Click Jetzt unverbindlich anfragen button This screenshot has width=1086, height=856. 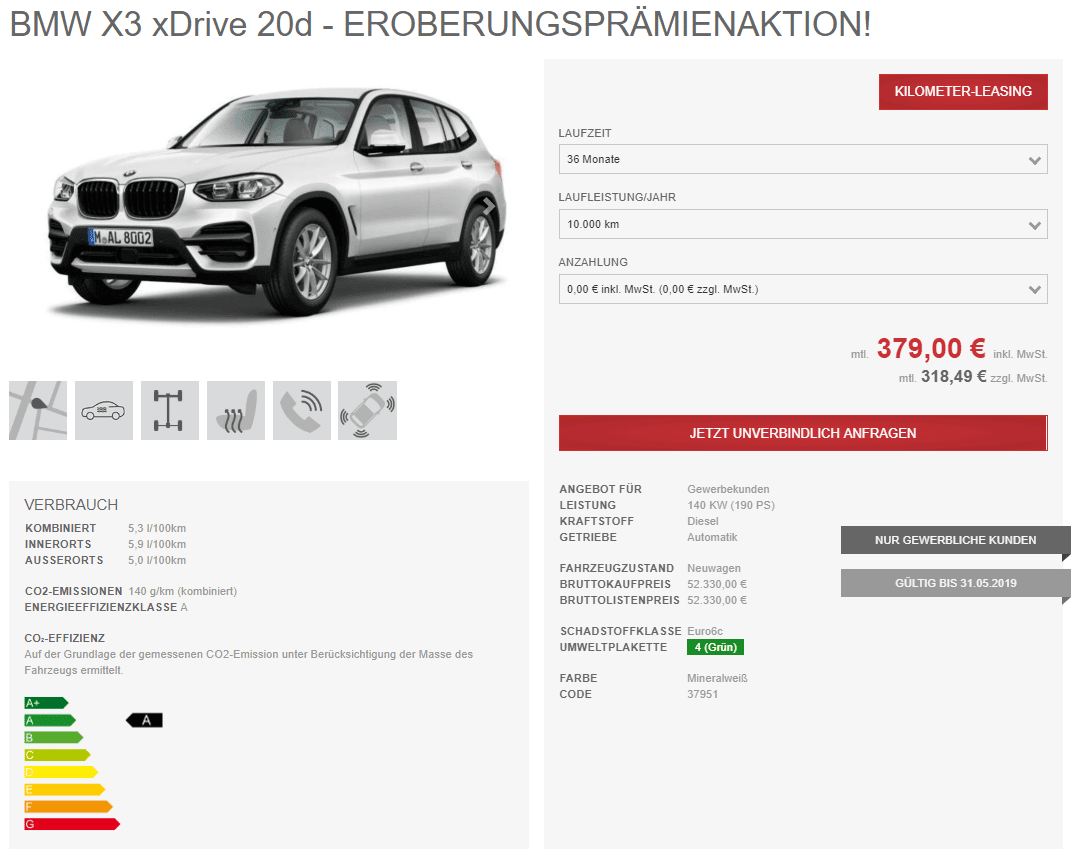[x=803, y=433]
